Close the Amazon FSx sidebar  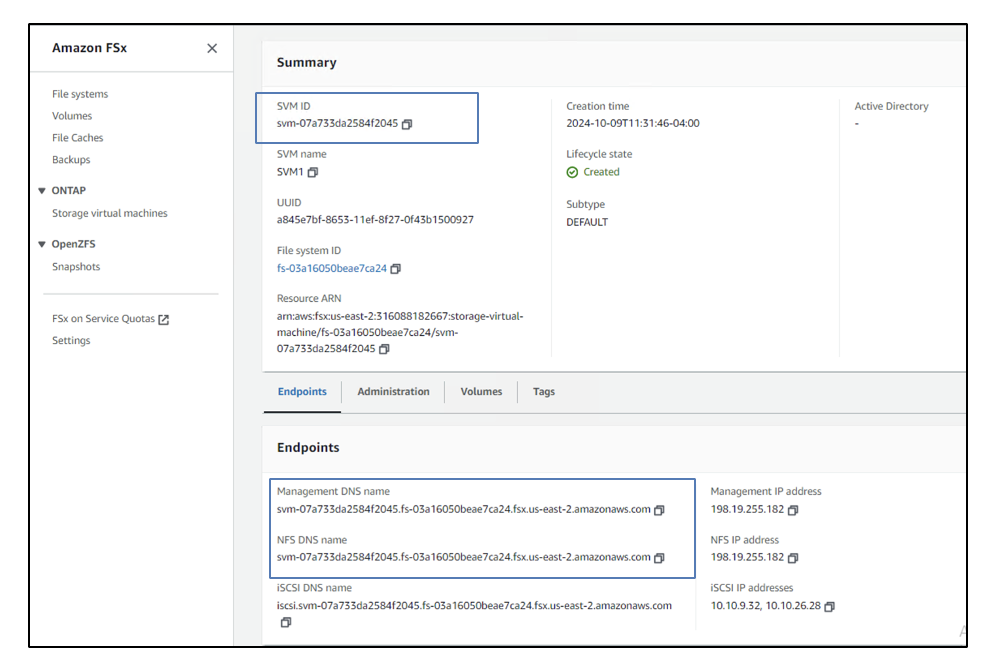tap(212, 48)
